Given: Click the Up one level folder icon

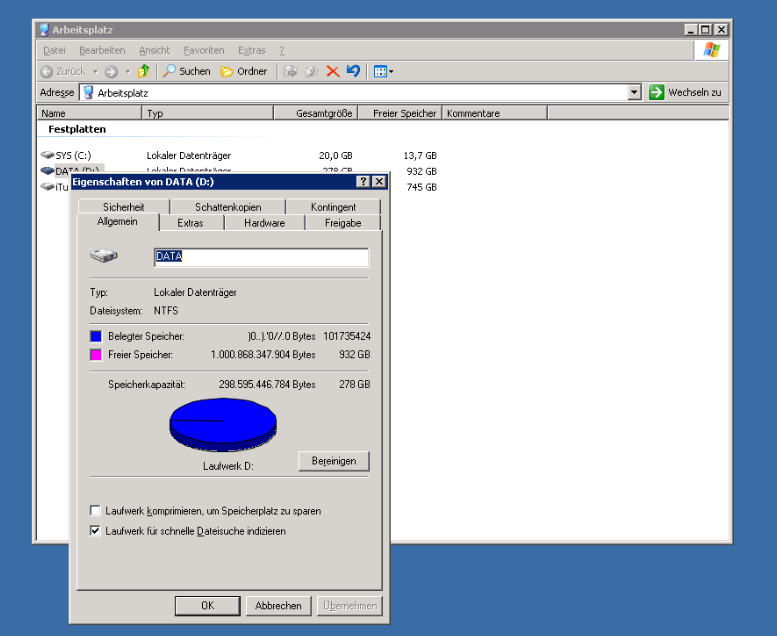Looking at the screenshot, I should click(144, 71).
